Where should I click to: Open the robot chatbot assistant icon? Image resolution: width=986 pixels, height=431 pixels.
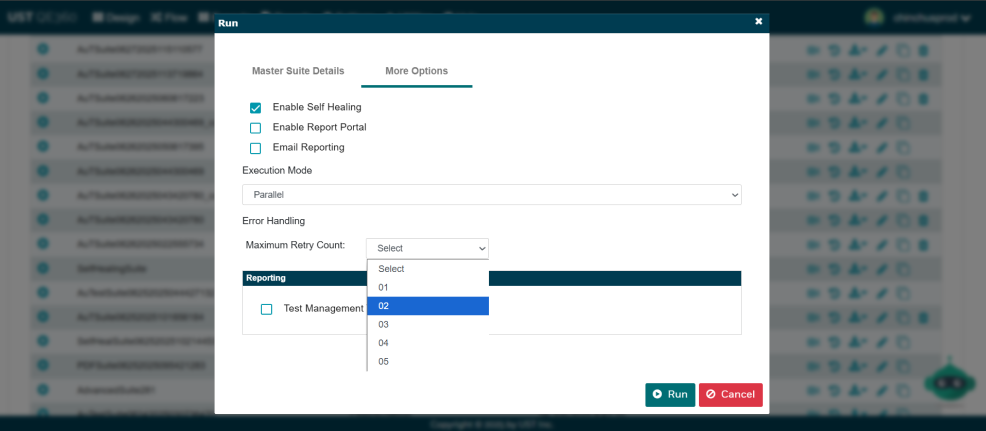(x=948, y=384)
